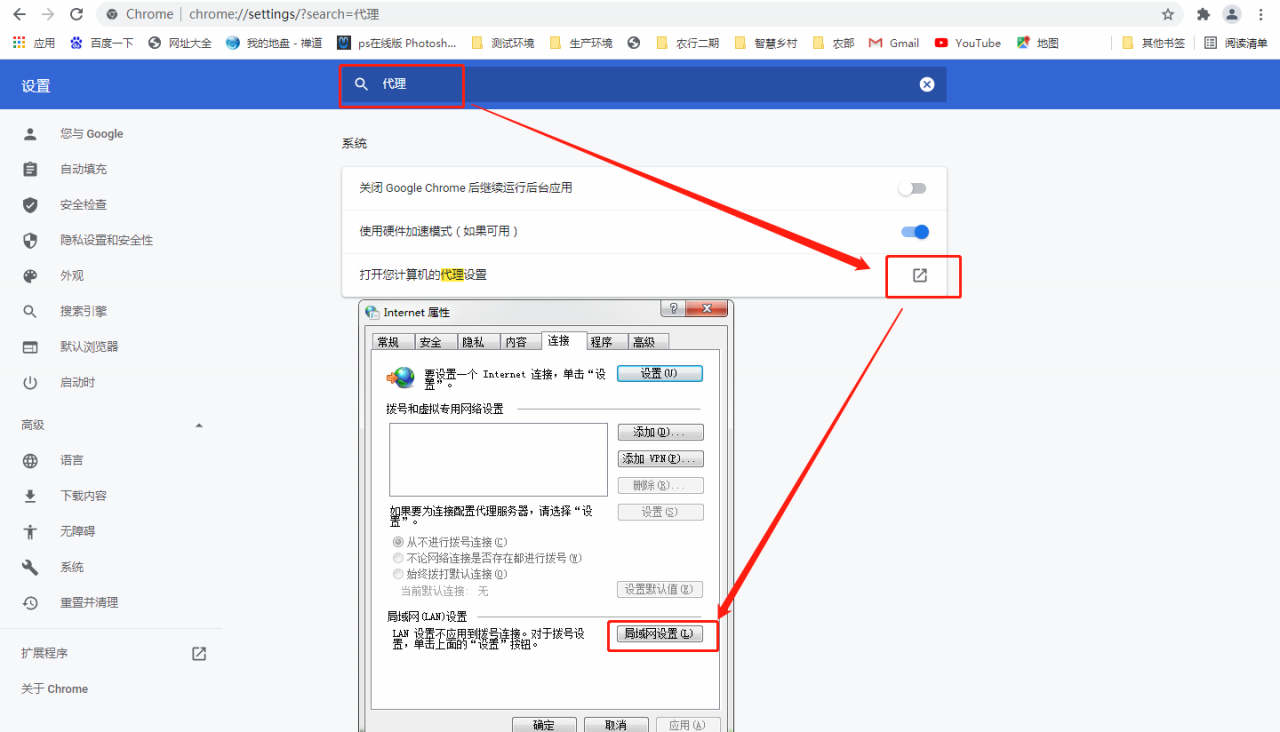The width and height of the screenshot is (1280, 732).
Task: Click the 设置(U) button
Action: coord(660,373)
